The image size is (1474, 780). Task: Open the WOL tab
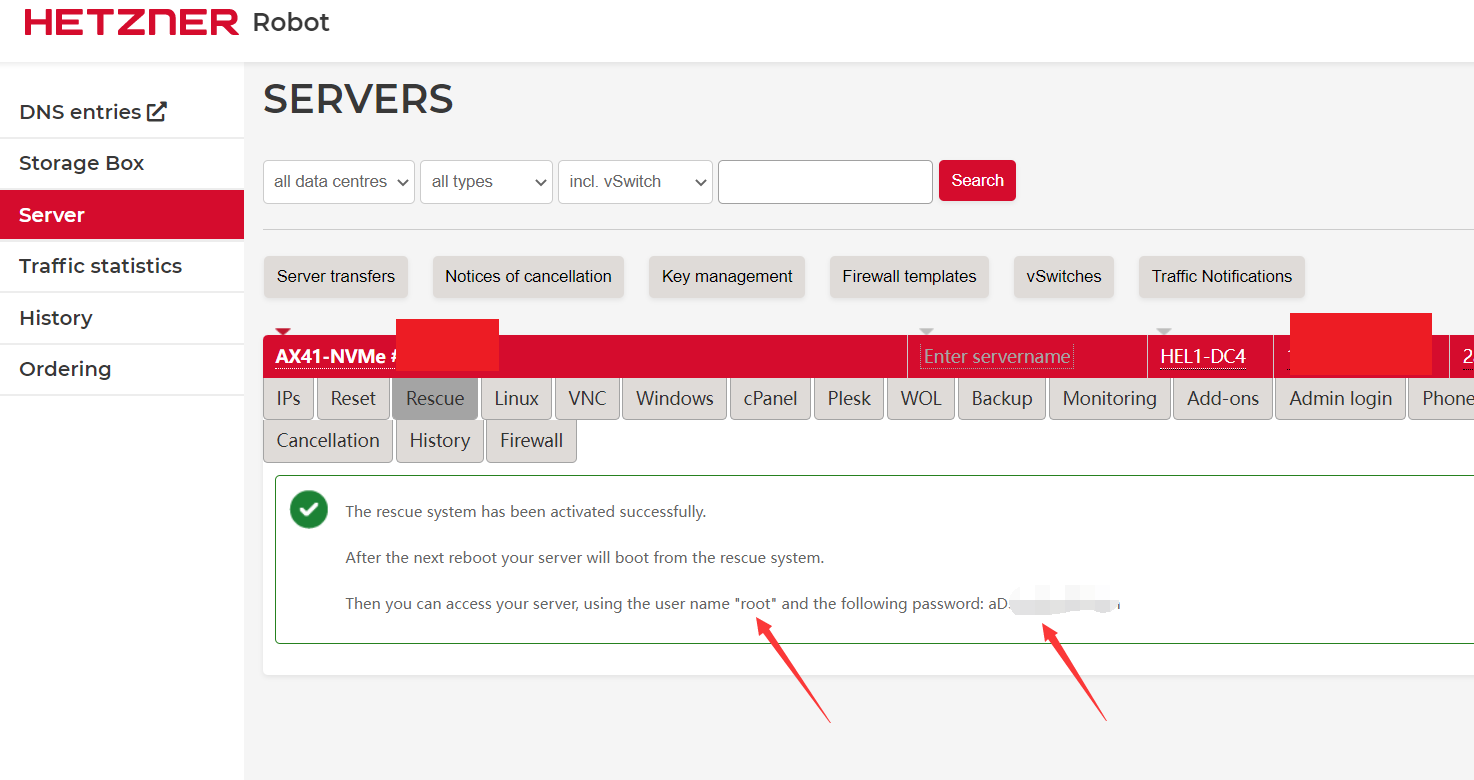(921, 398)
